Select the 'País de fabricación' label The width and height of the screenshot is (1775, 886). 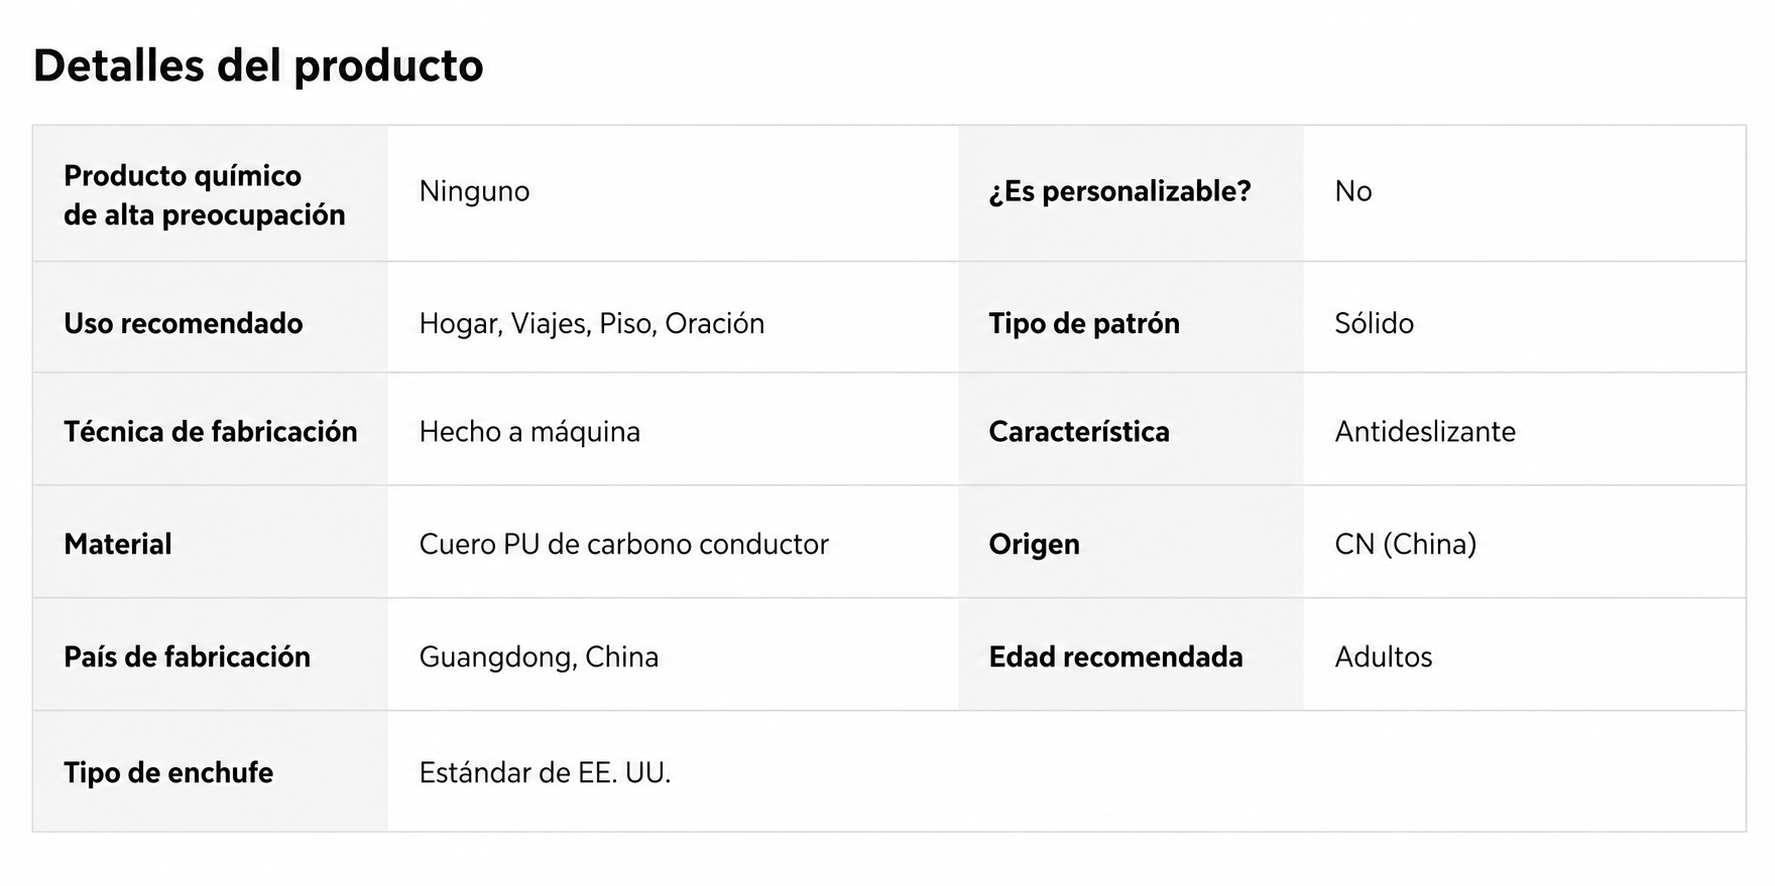click(x=187, y=657)
